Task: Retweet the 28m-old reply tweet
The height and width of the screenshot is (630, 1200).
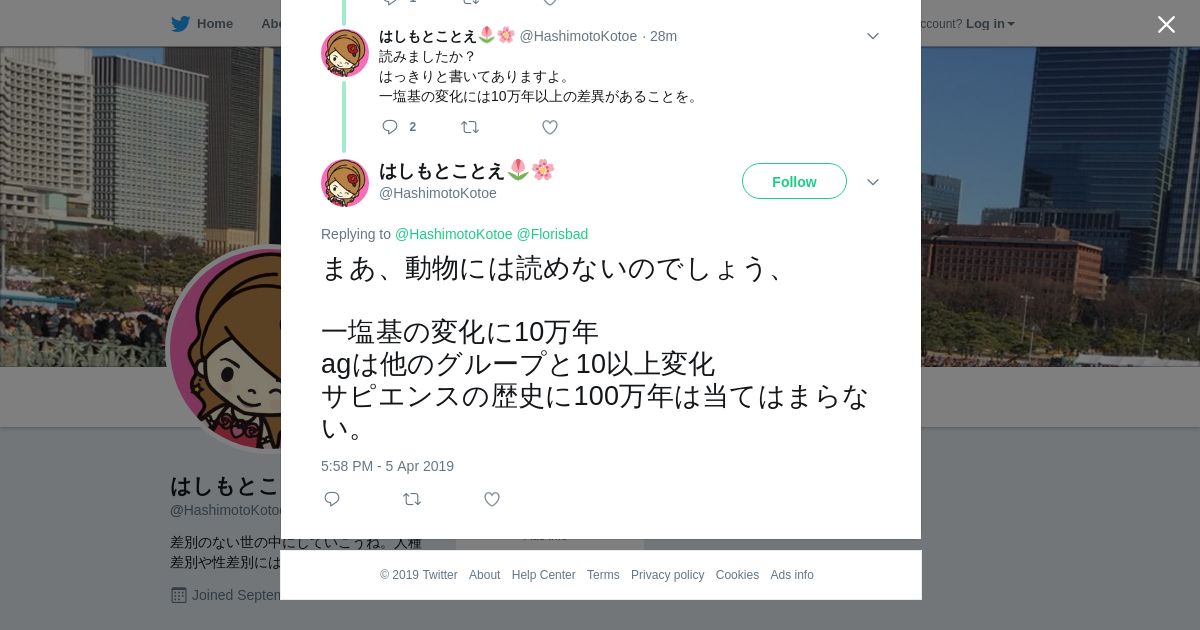Action: (x=470, y=127)
